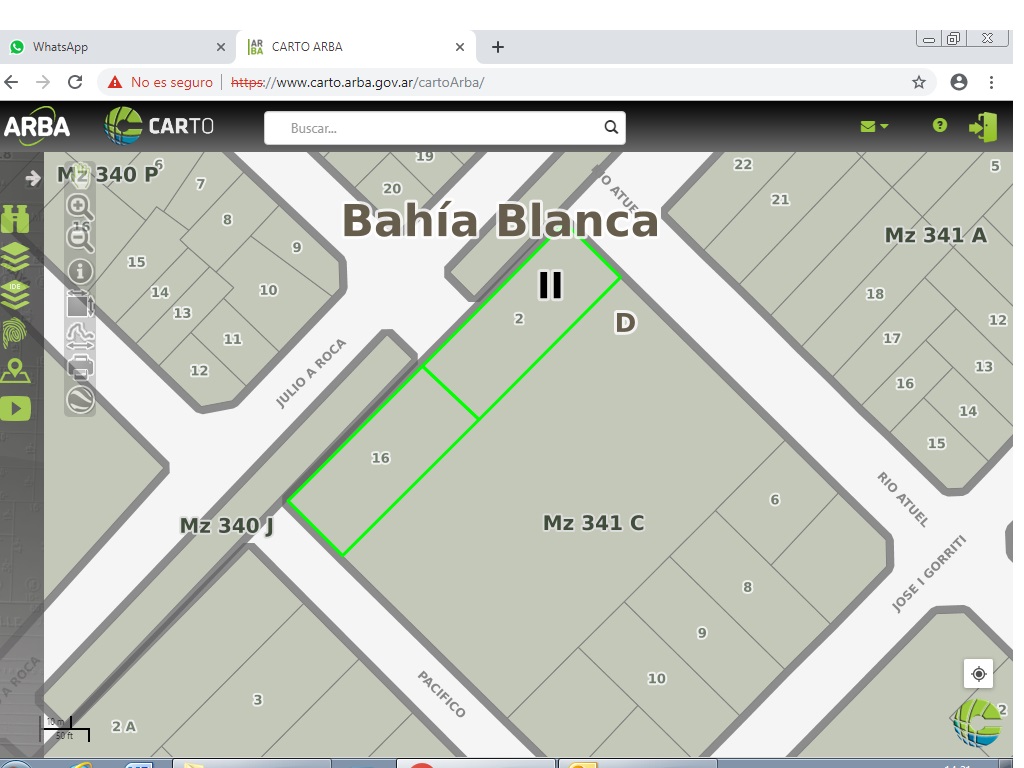
Task: Center map with the geolocation button
Action: point(978,673)
